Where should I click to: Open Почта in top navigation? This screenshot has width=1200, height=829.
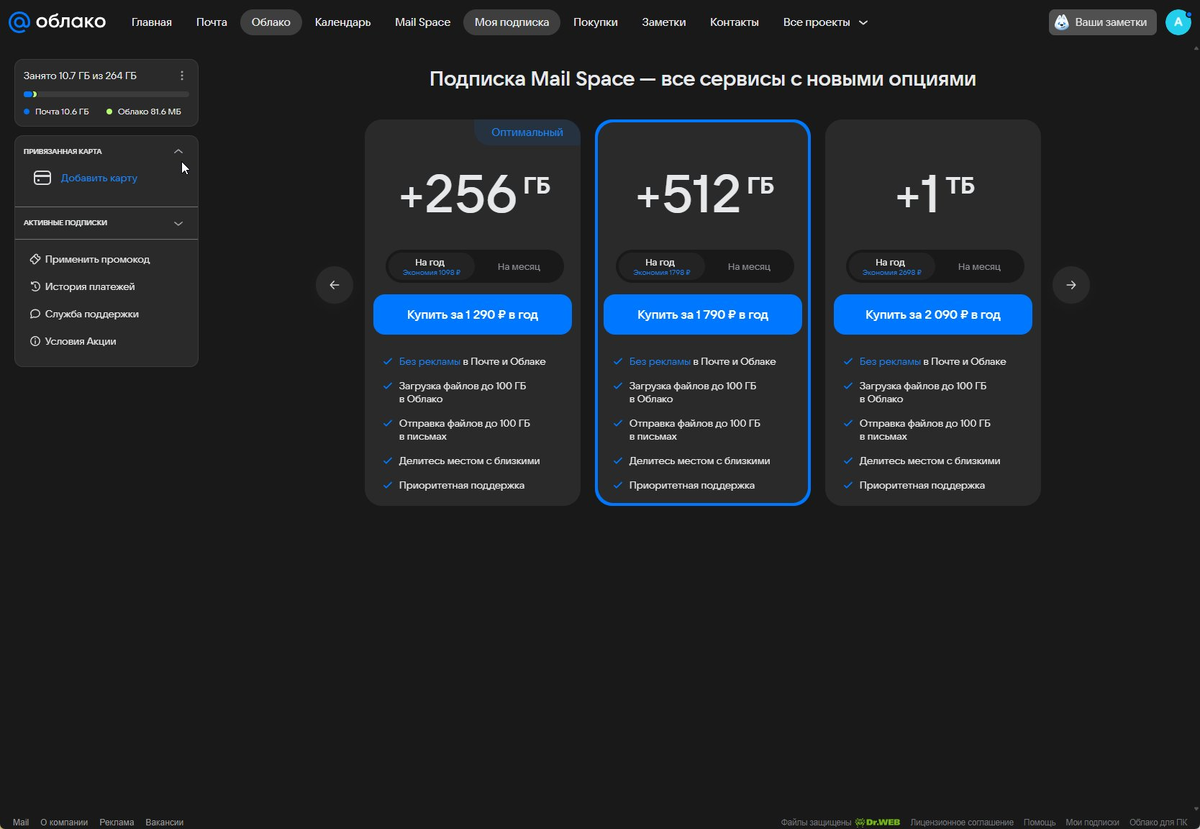pyautogui.click(x=211, y=22)
